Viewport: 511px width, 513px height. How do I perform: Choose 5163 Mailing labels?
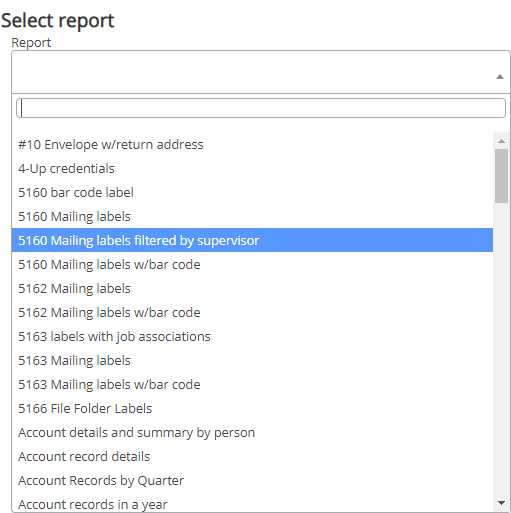(x=252, y=361)
